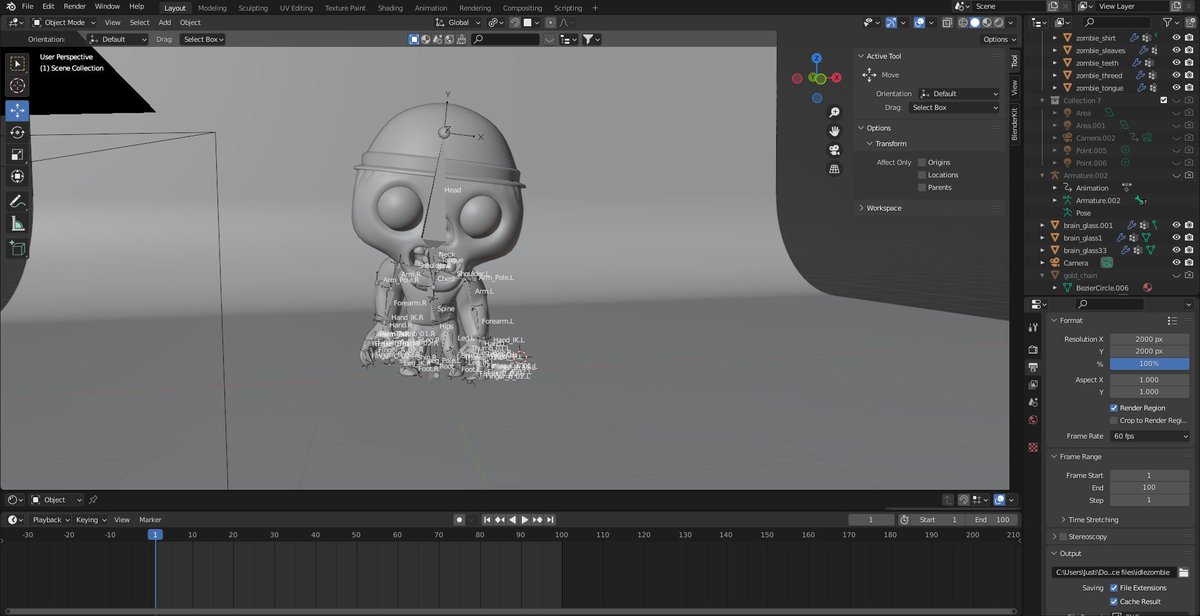Enable Affect Only Parents checkbox

[922, 187]
